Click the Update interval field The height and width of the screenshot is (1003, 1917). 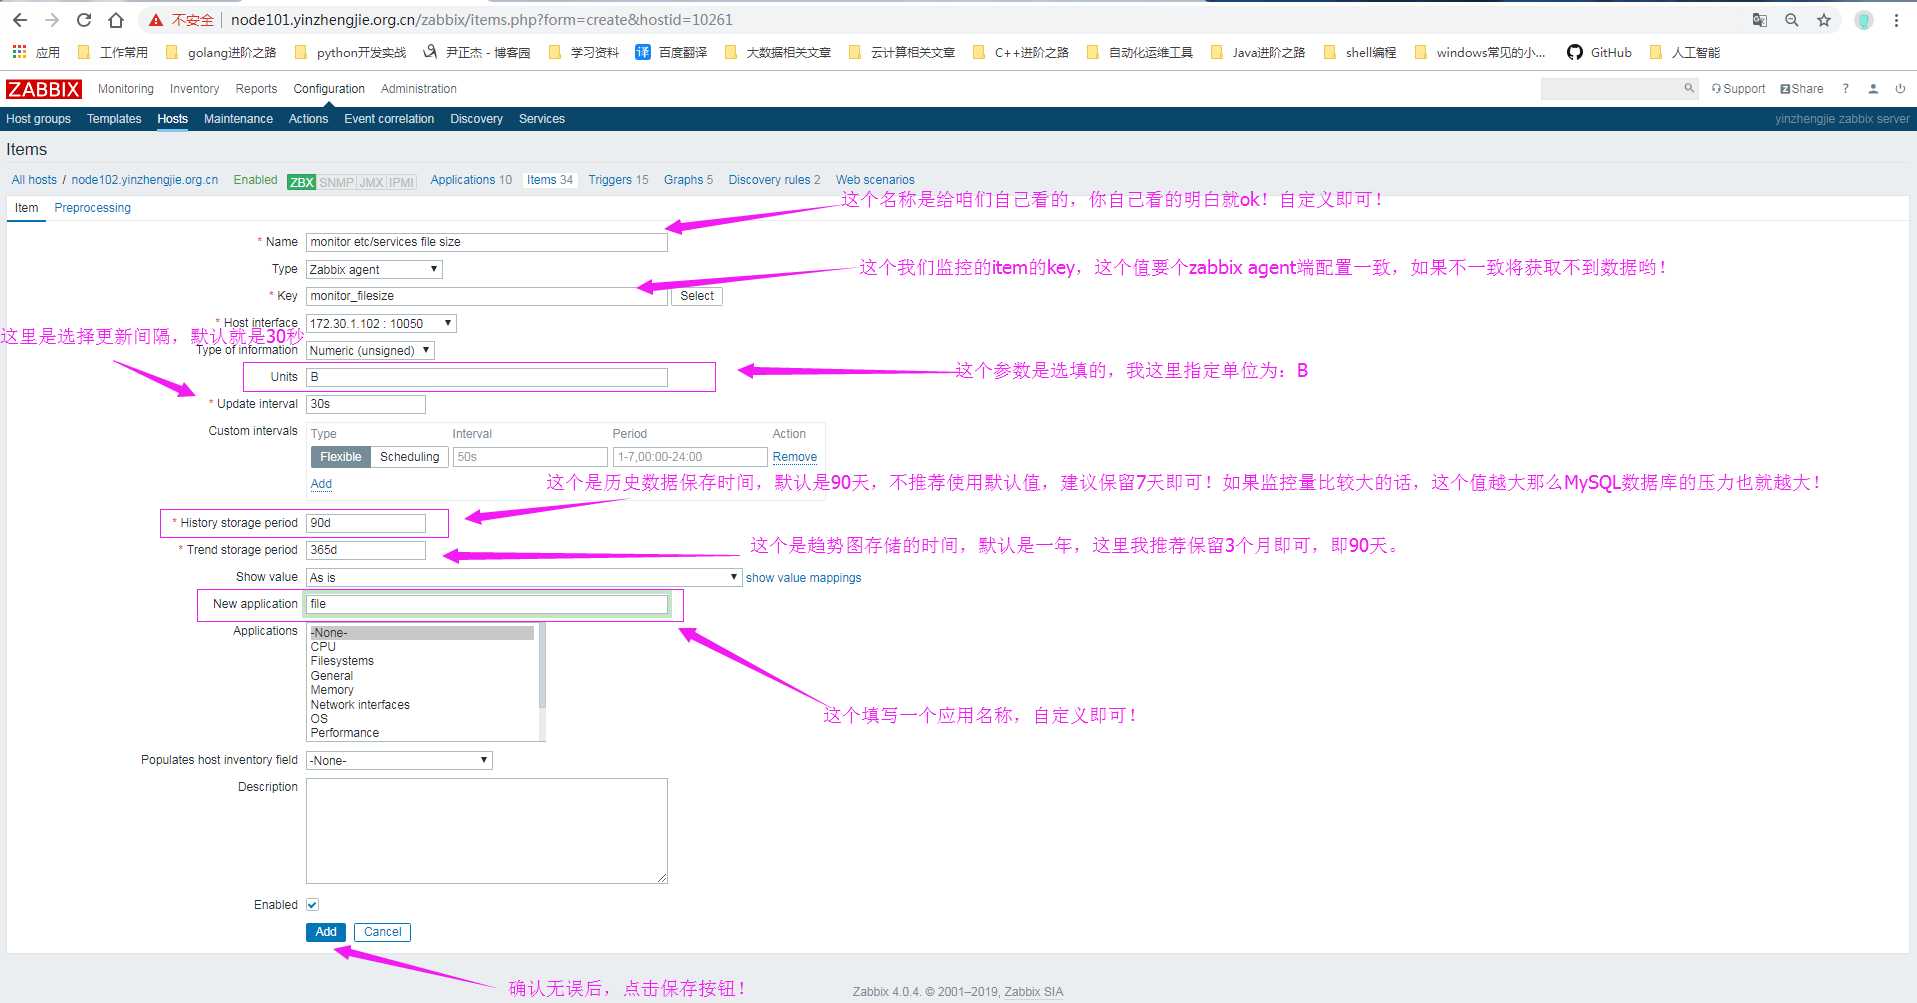coord(365,404)
